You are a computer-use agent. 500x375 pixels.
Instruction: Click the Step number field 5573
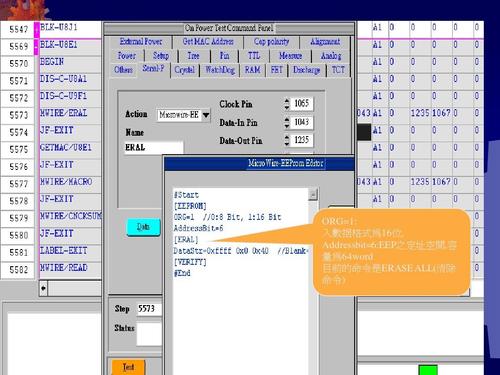[149, 309]
